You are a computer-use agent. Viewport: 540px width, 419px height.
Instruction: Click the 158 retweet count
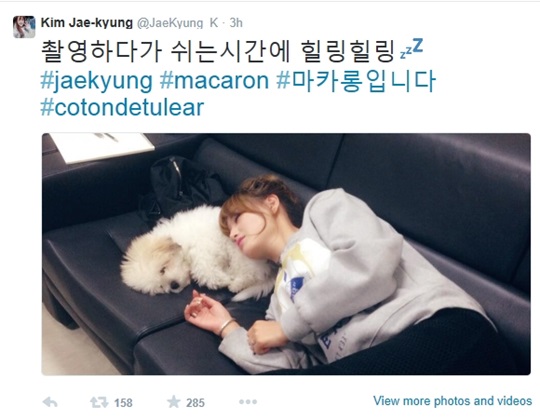click(x=123, y=402)
